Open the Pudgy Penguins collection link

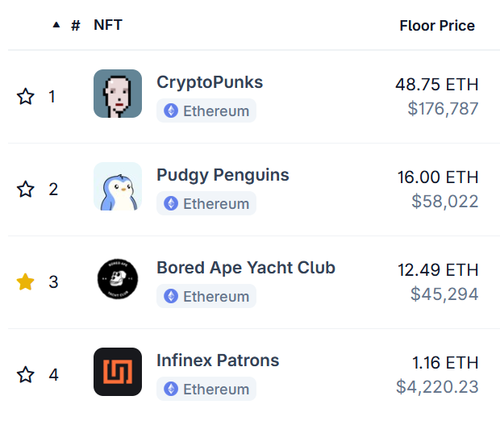pyautogui.click(x=223, y=175)
